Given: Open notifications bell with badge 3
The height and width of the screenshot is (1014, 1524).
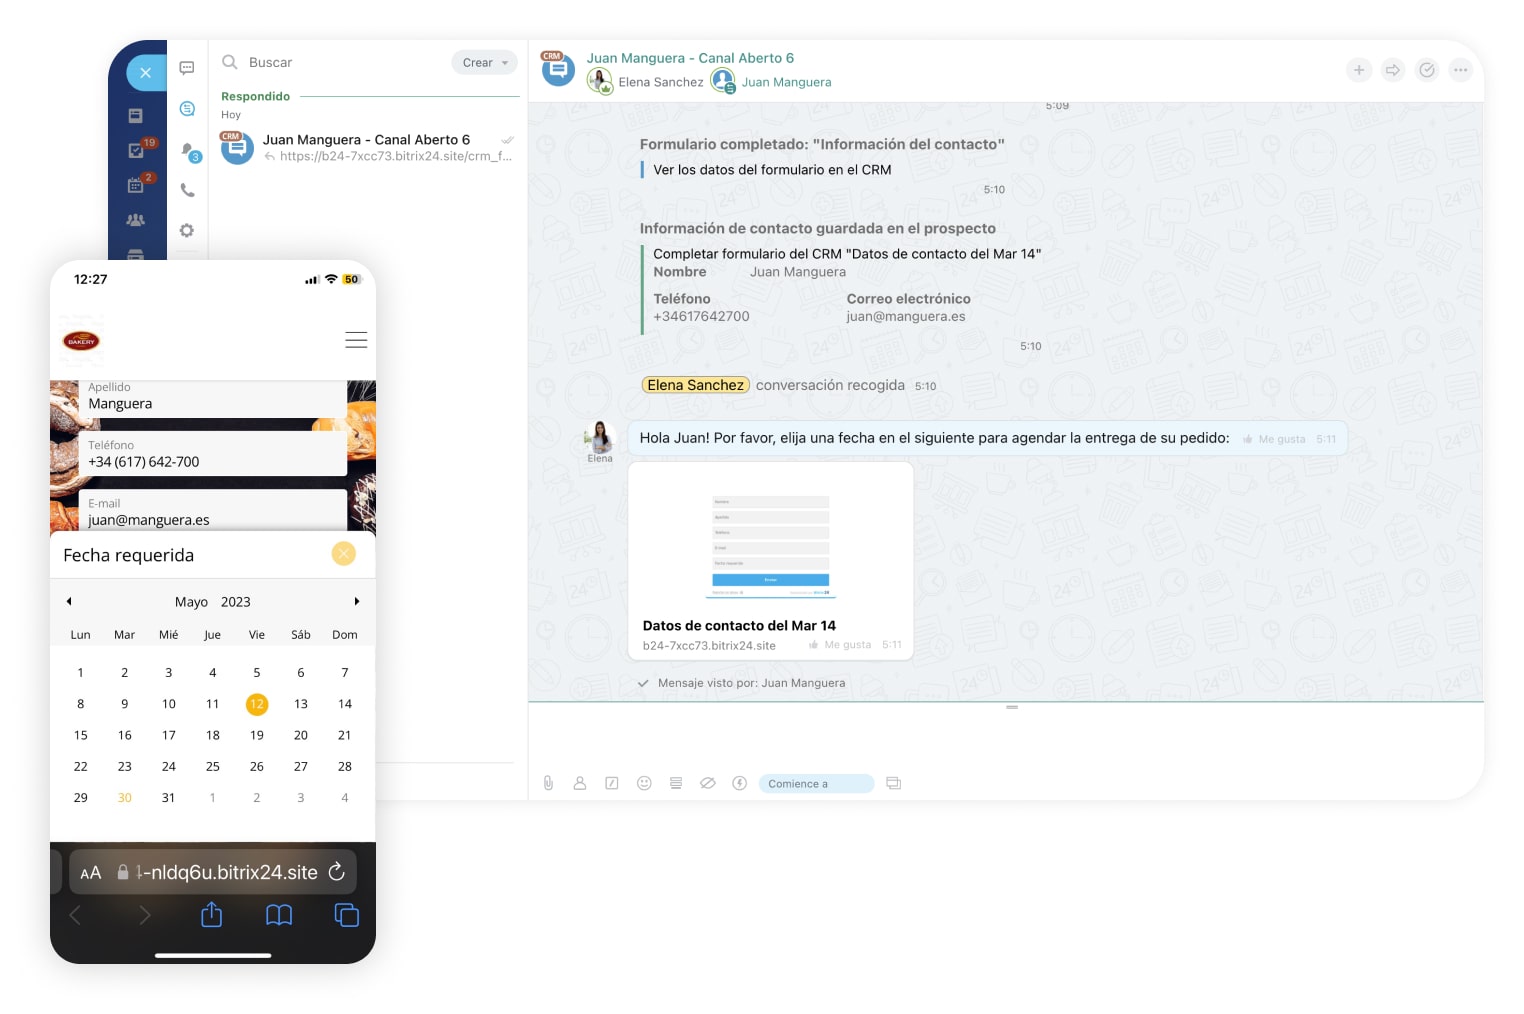Looking at the screenshot, I should click(x=188, y=151).
